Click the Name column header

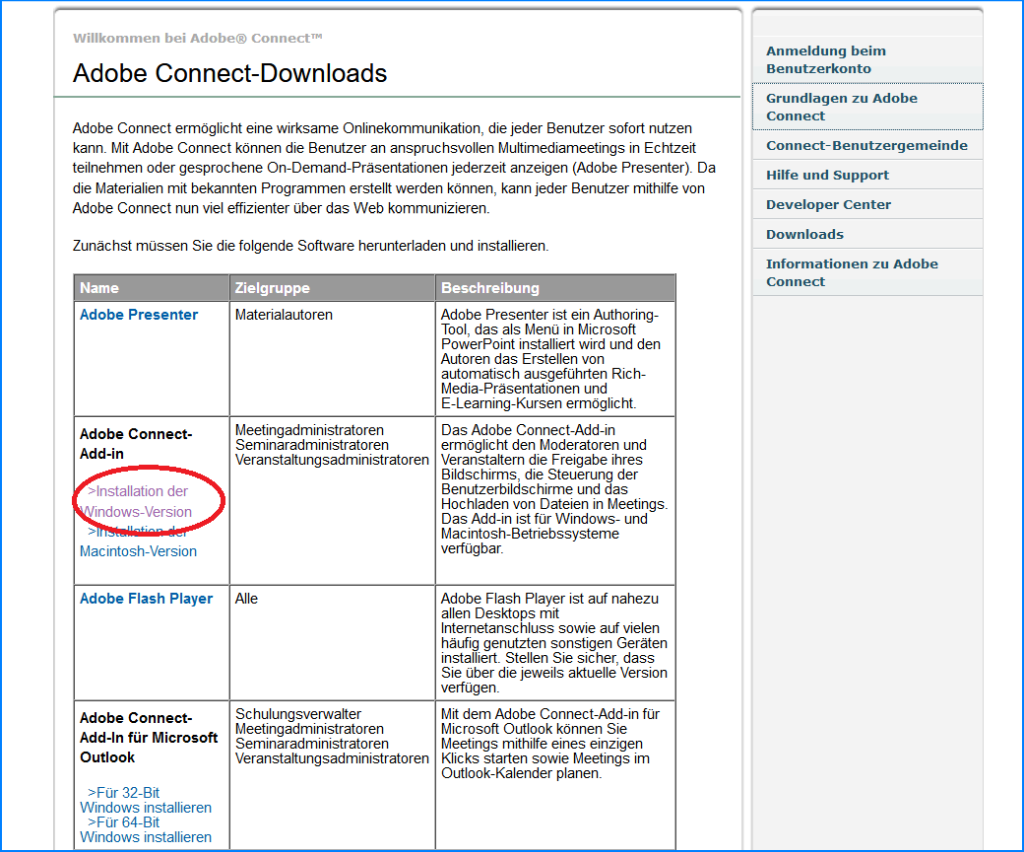(x=99, y=288)
